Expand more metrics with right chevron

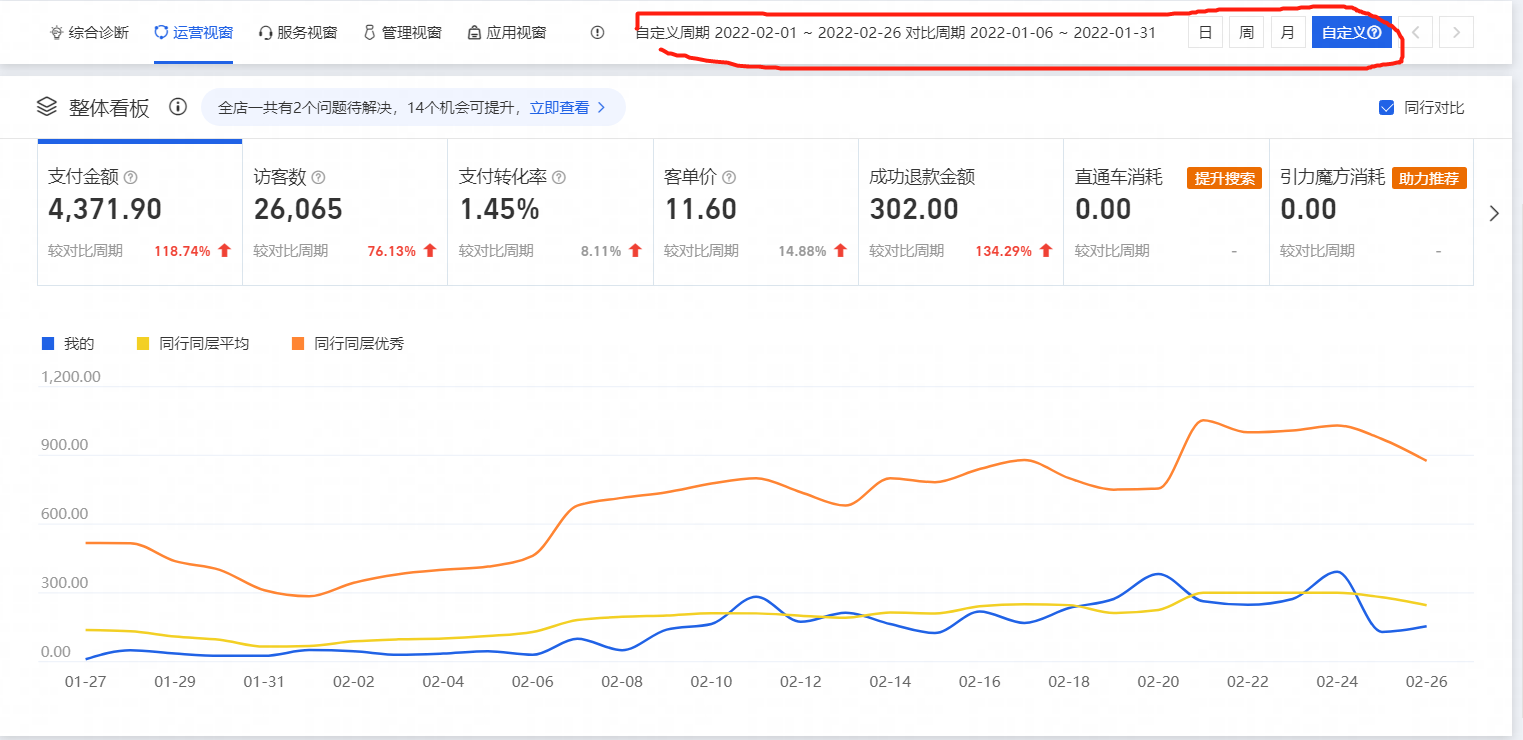tap(1494, 213)
